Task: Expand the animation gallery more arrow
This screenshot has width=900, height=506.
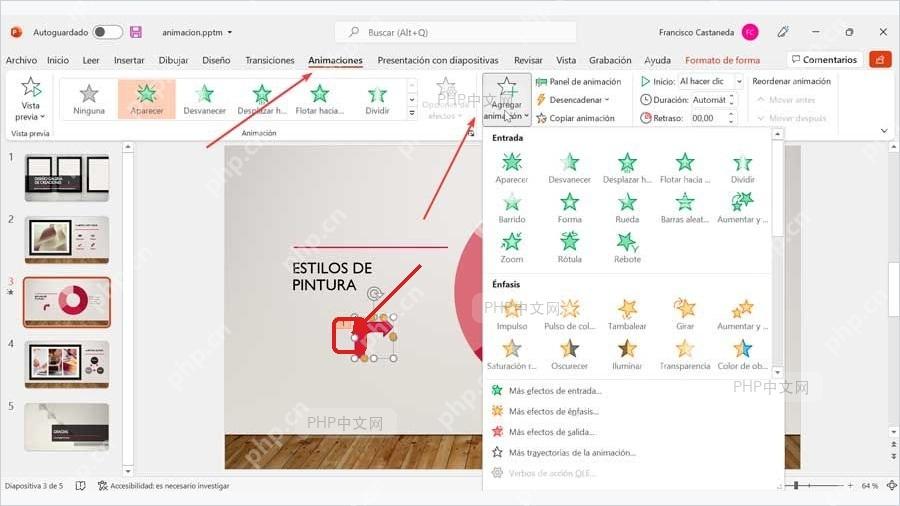Action: coord(412,113)
